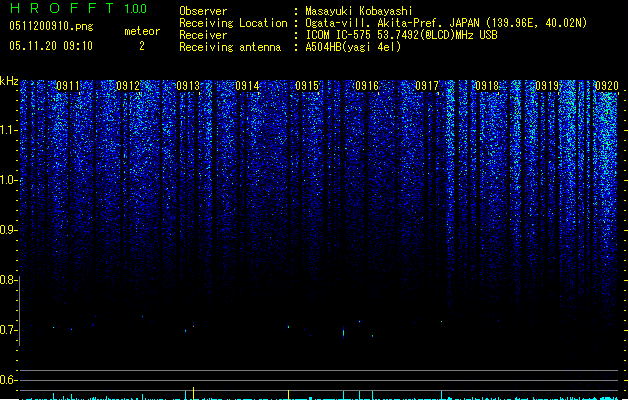Screen dimensions: 629x400
Task: Click the ICOM IC-575 receiver text
Action: 401,35
